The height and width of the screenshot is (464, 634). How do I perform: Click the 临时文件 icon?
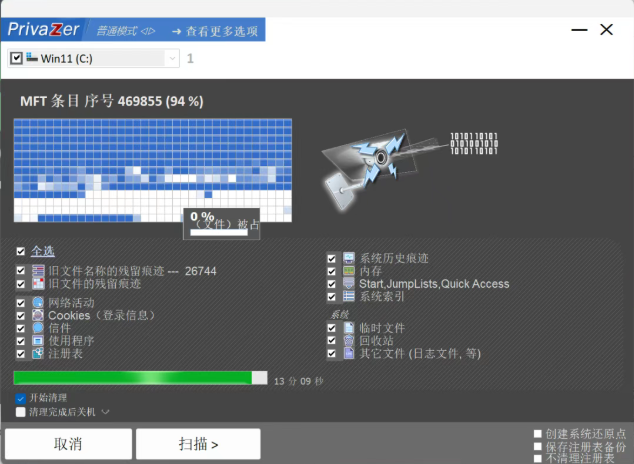349,327
